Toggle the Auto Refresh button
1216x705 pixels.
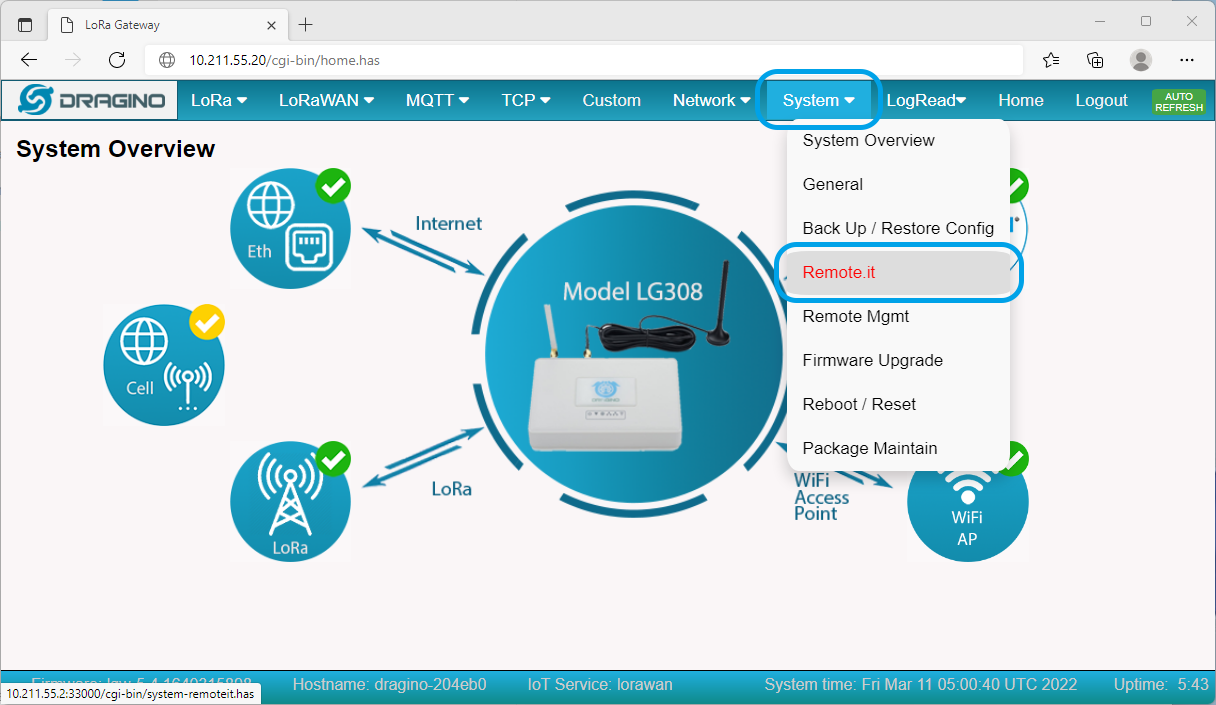1179,102
